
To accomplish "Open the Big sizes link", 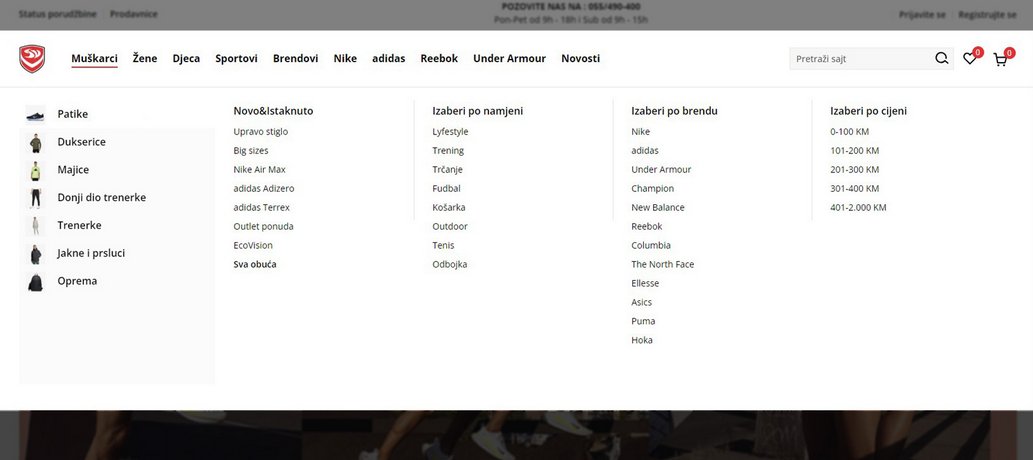I will coord(251,151).
